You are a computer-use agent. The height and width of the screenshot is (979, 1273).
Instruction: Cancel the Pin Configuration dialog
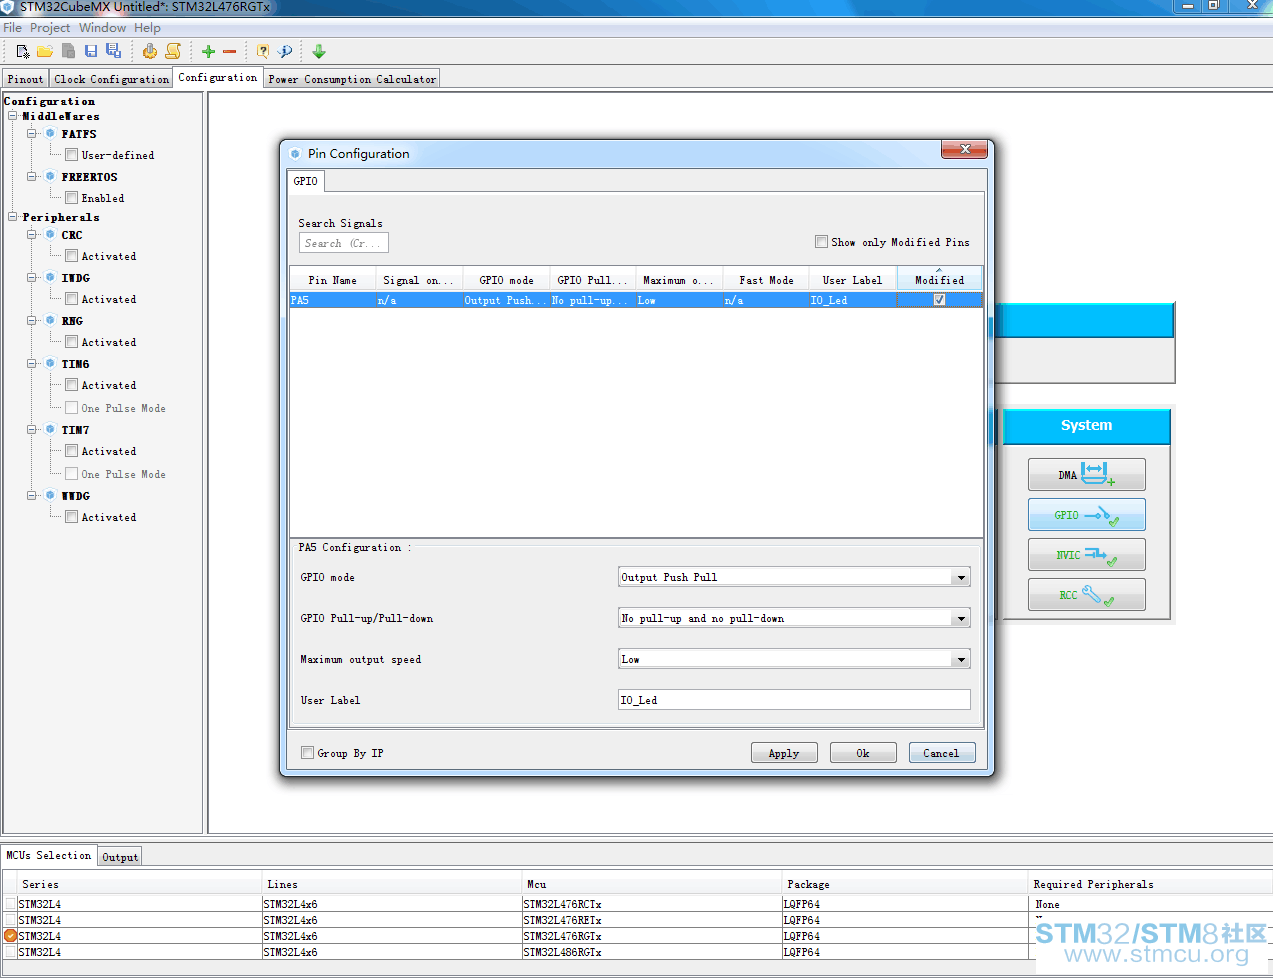click(x=941, y=753)
